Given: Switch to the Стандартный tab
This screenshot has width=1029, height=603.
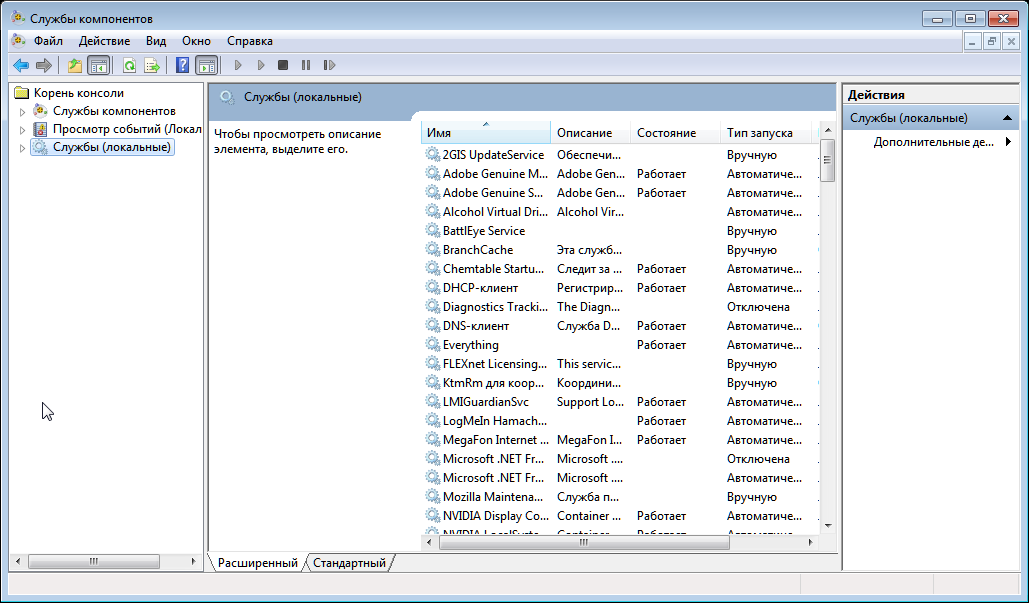Looking at the screenshot, I should pyautogui.click(x=349, y=562).
